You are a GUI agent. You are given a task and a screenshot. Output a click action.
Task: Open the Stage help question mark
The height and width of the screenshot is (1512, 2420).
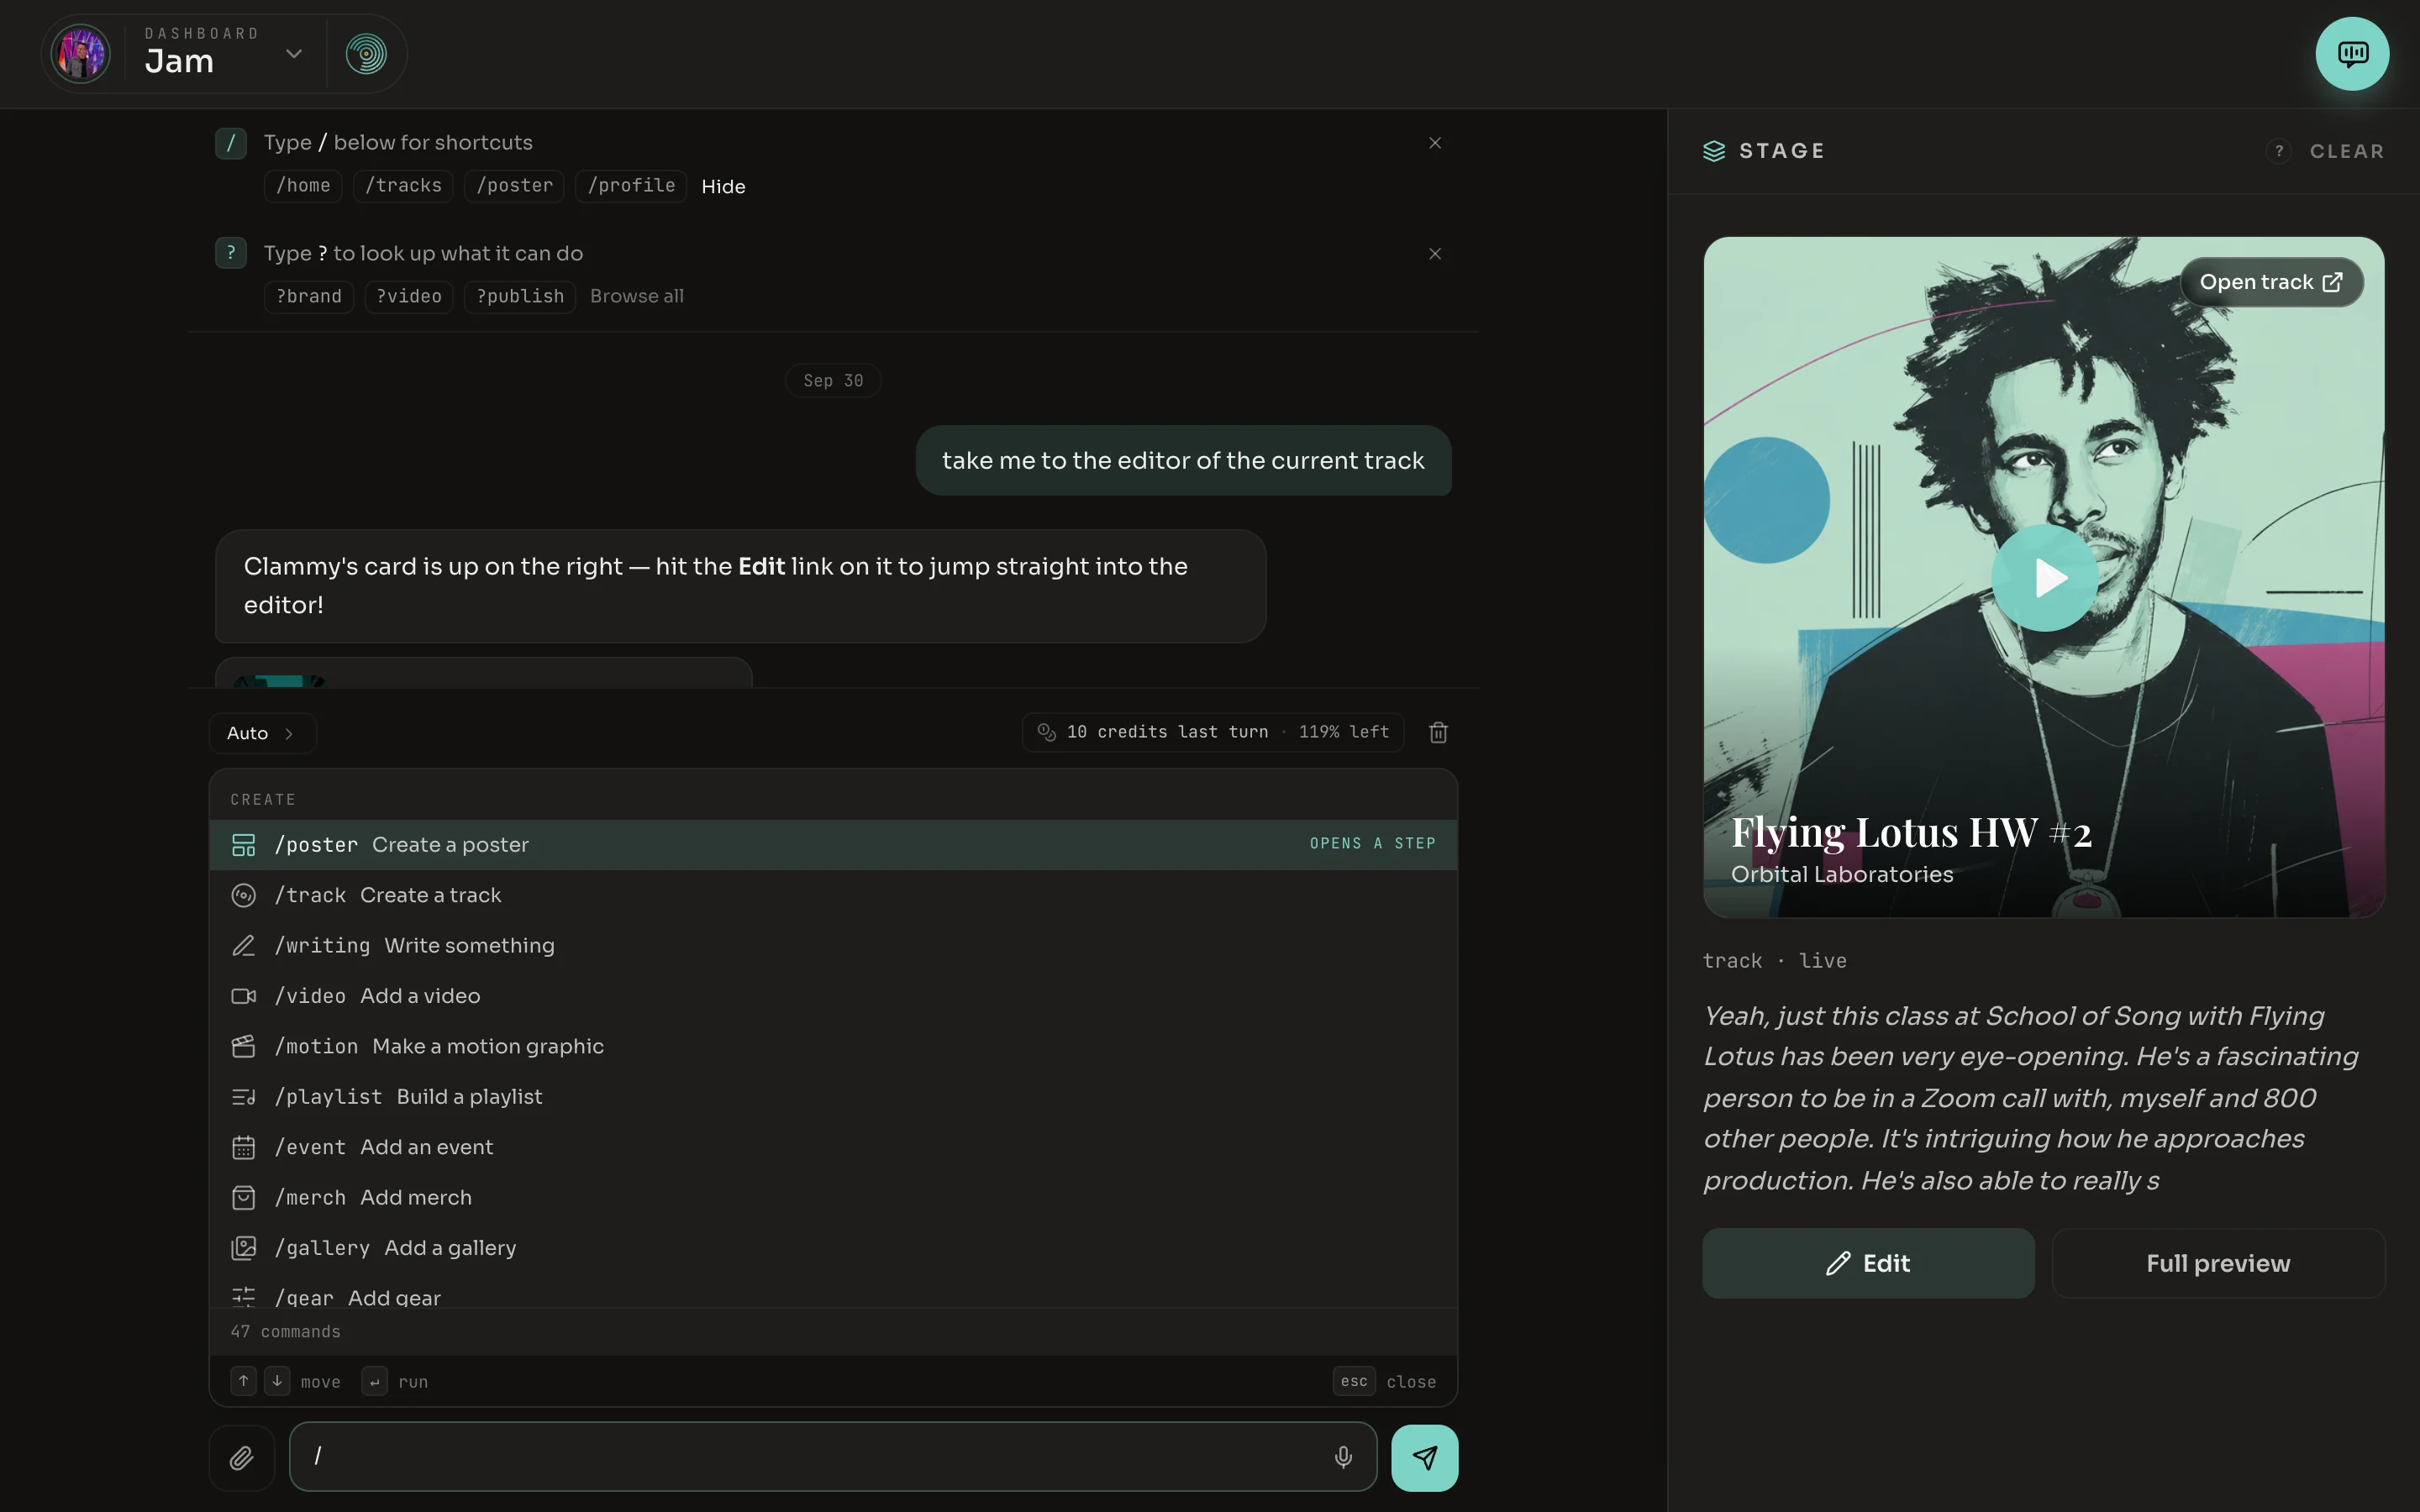[x=2279, y=151]
